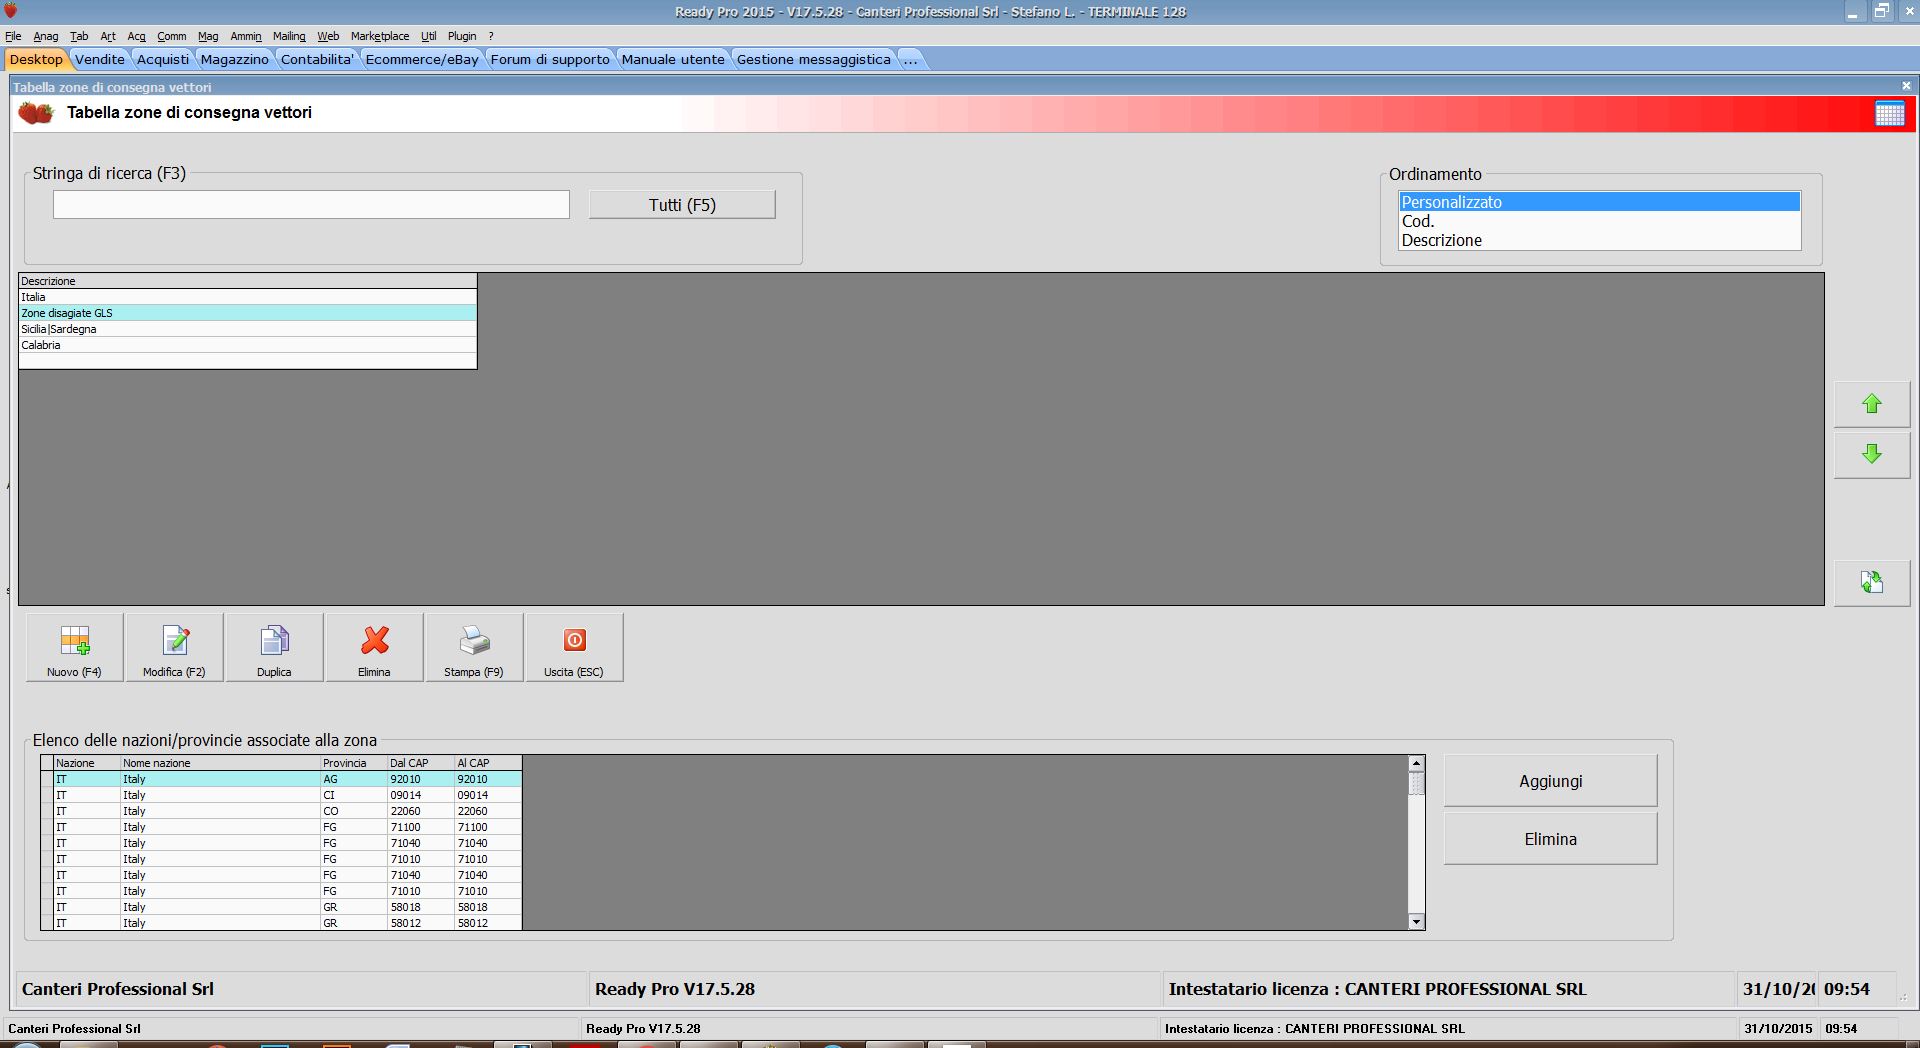Click the Stampa (F9) printer icon
This screenshot has width=1920, height=1048.
click(x=474, y=648)
